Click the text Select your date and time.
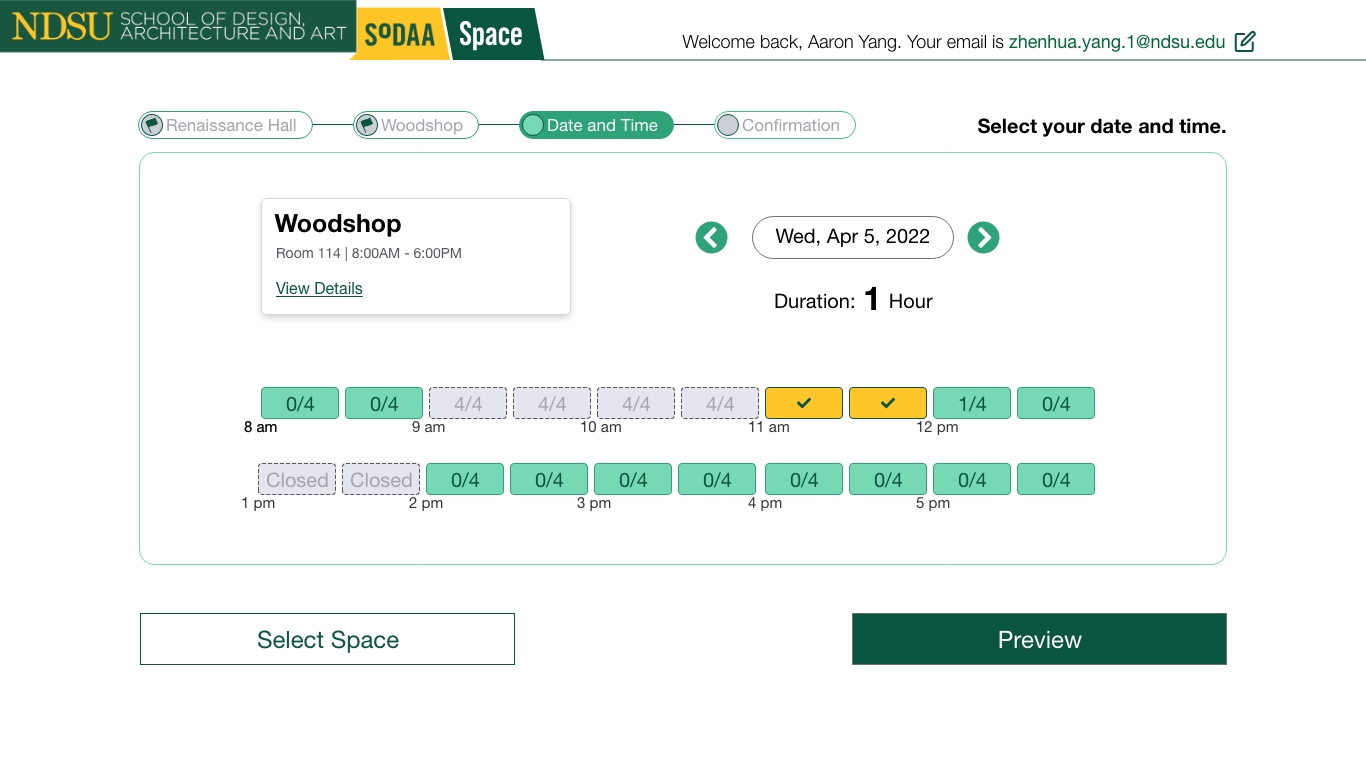The image size is (1366, 768). tap(1101, 126)
